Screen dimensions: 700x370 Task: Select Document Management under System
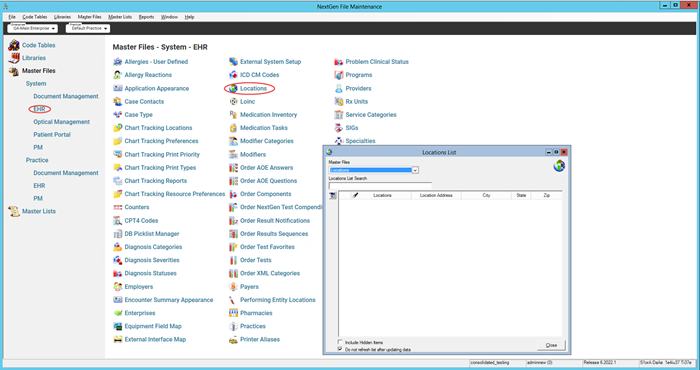point(66,96)
